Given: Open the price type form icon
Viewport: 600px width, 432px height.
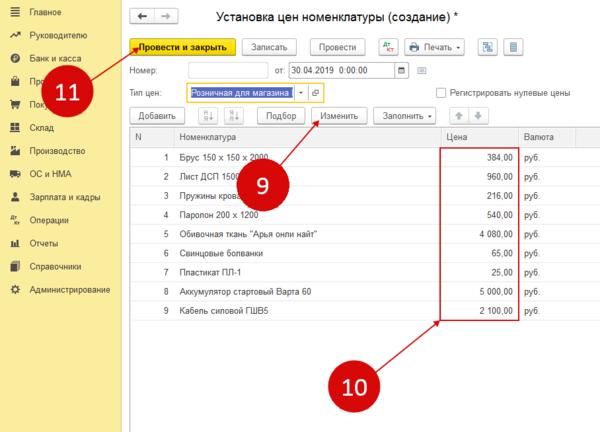Looking at the screenshot, I should coord(316,92).
